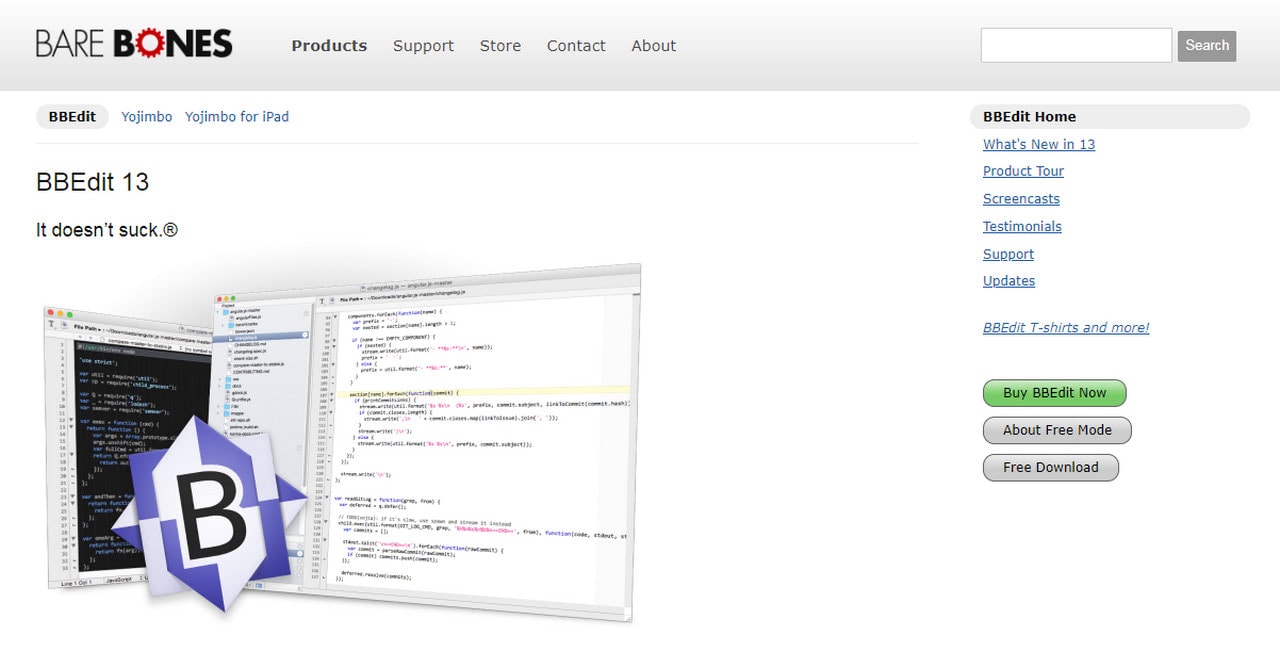
Task: Click the Bare Bones logo
Action: (x=134, y=44)
